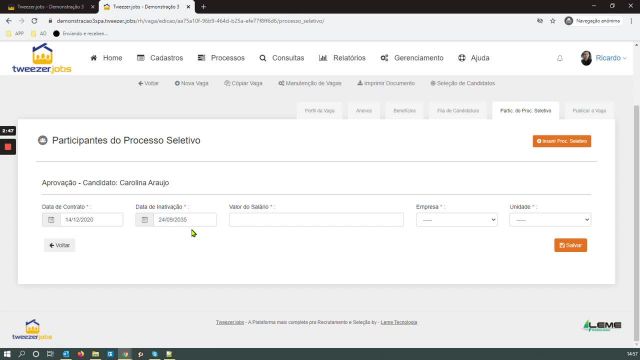Open the Home menu
Image resolution: width=640 pixels, height=360 pixels.
pyautogui.click(x=106, y=58)
